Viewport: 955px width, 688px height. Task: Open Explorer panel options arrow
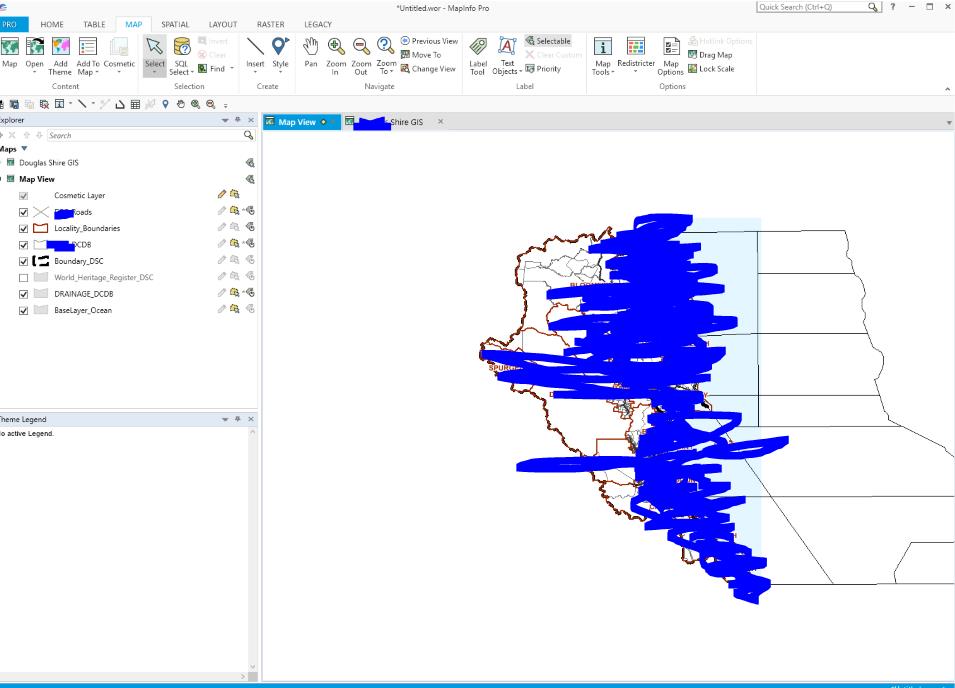[225, 121]
